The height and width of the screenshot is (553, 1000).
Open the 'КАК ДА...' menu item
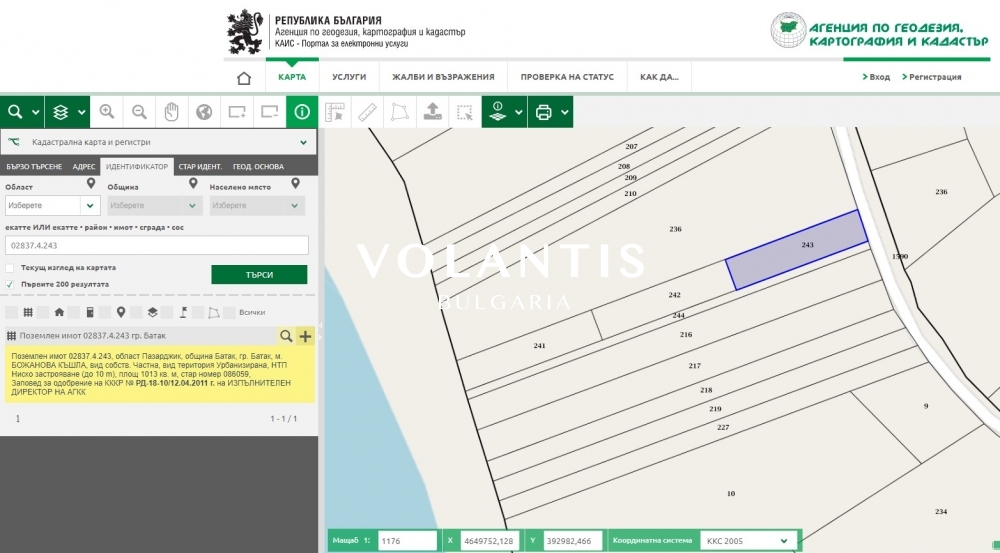click(659, 77)
